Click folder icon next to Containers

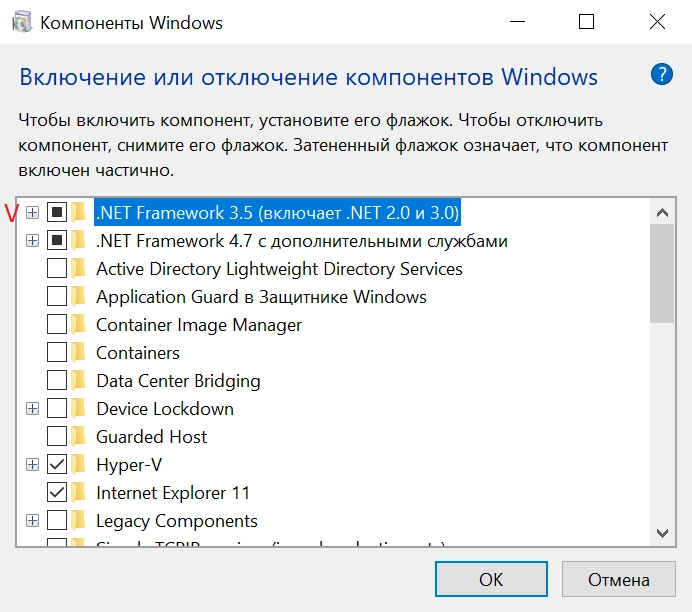point(78,353)
